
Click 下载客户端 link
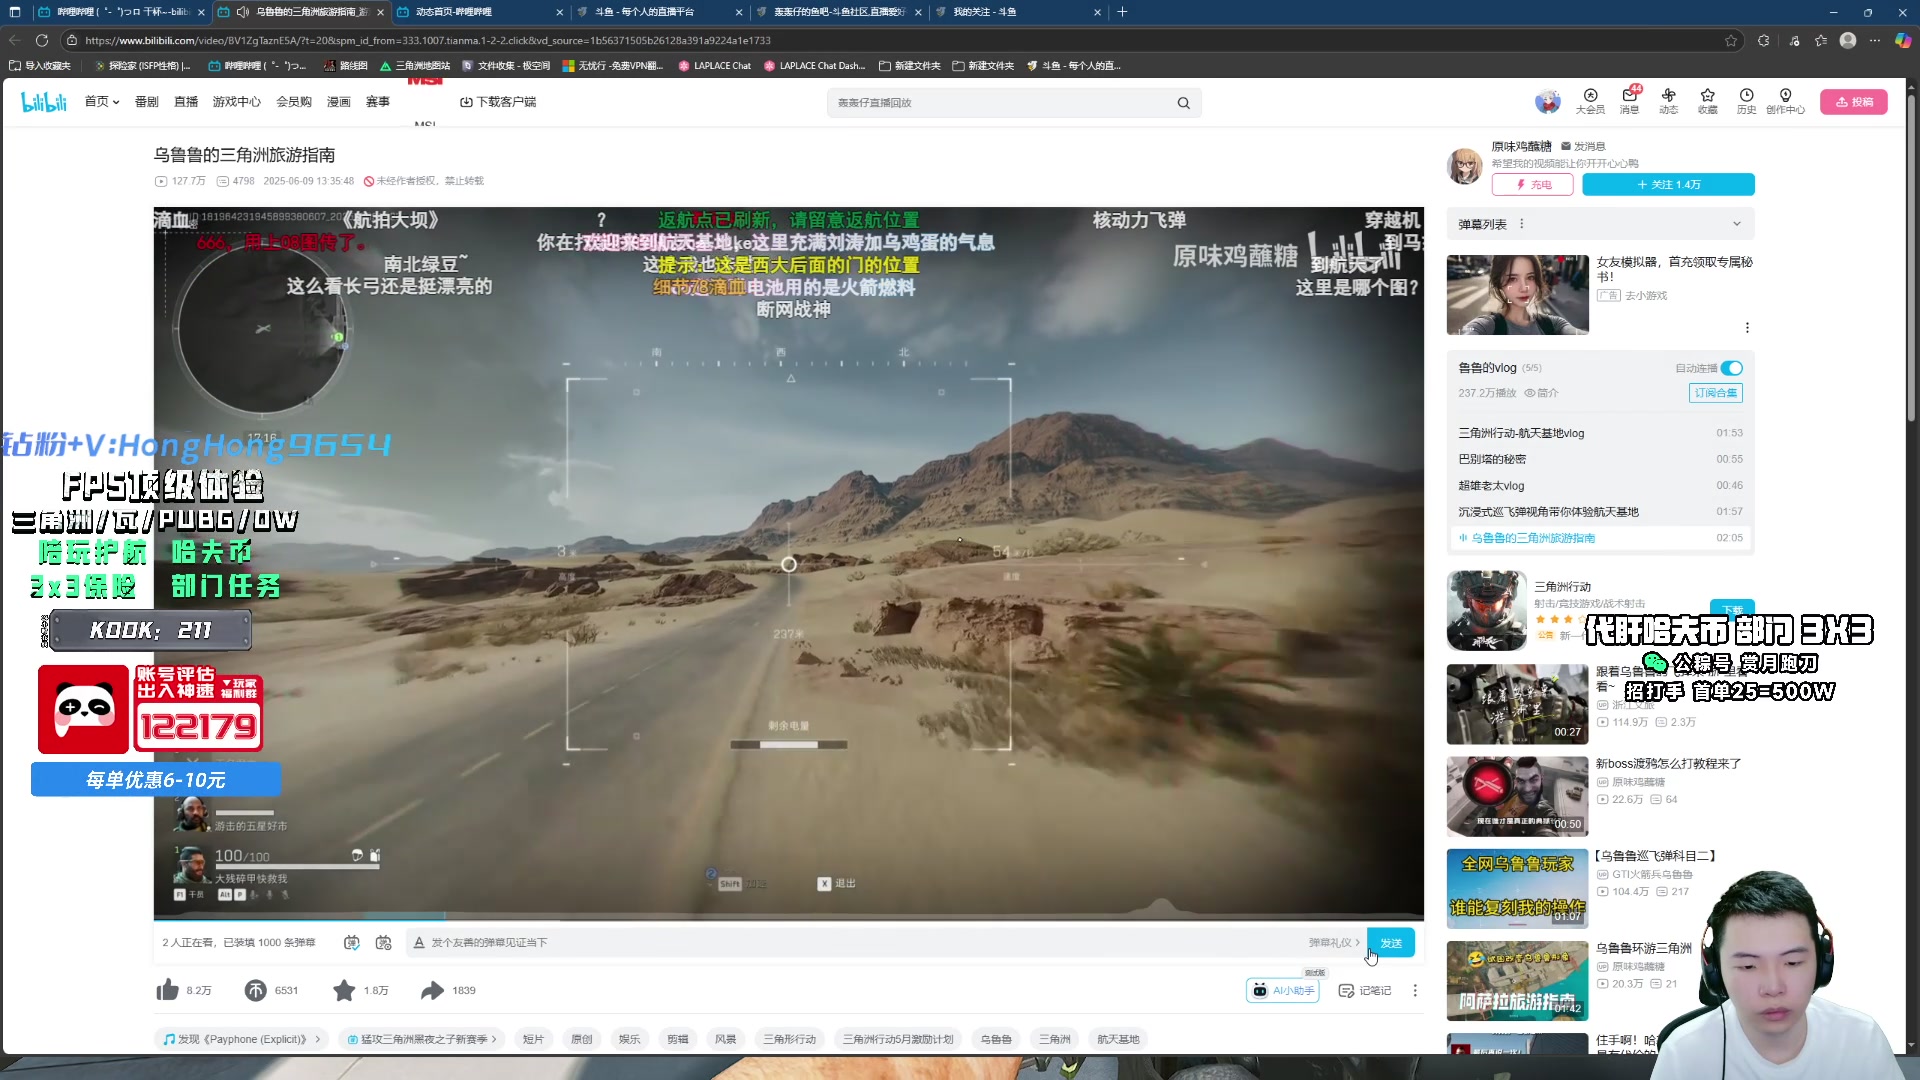(498, 102)
